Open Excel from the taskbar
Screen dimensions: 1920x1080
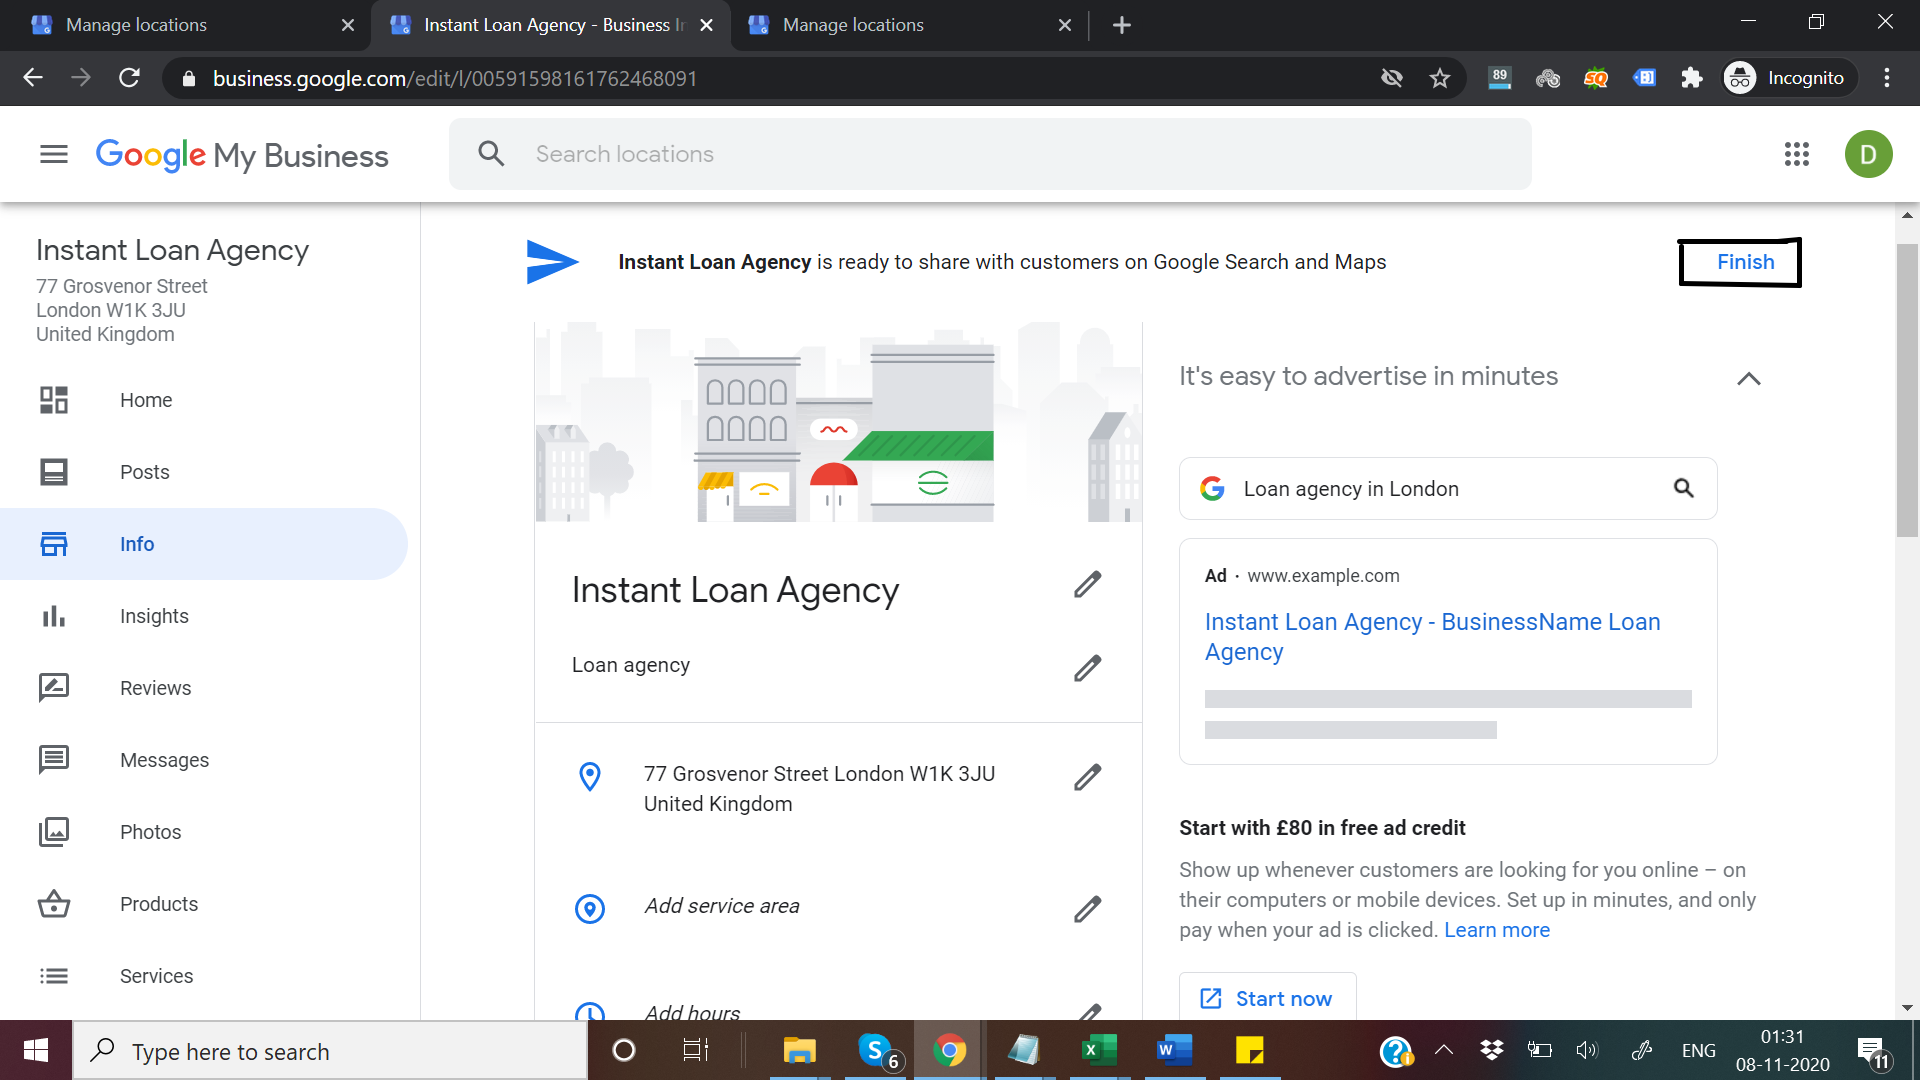[x=1099, y=1050]
